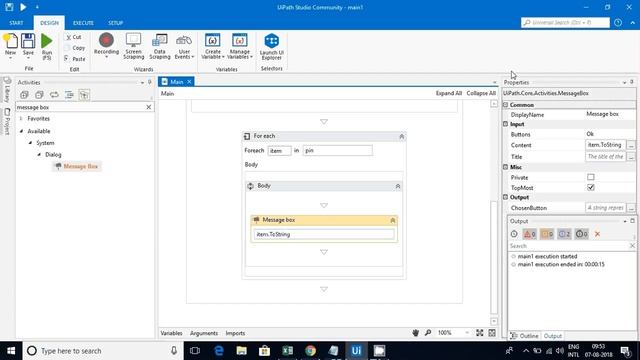The height and width of the screenshot is (360, 640).
Task: Collapse the System tree node
Action: click(x=30, y=143)
